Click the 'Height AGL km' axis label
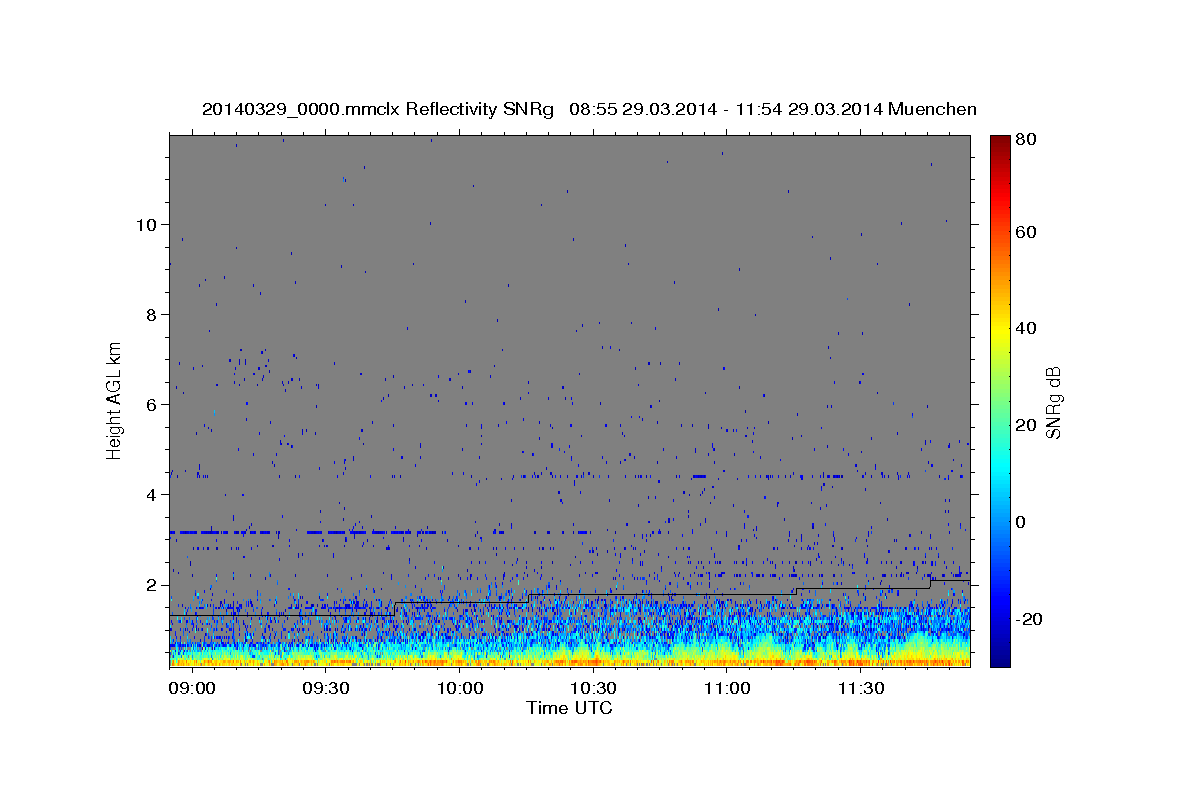 point(115,399)
